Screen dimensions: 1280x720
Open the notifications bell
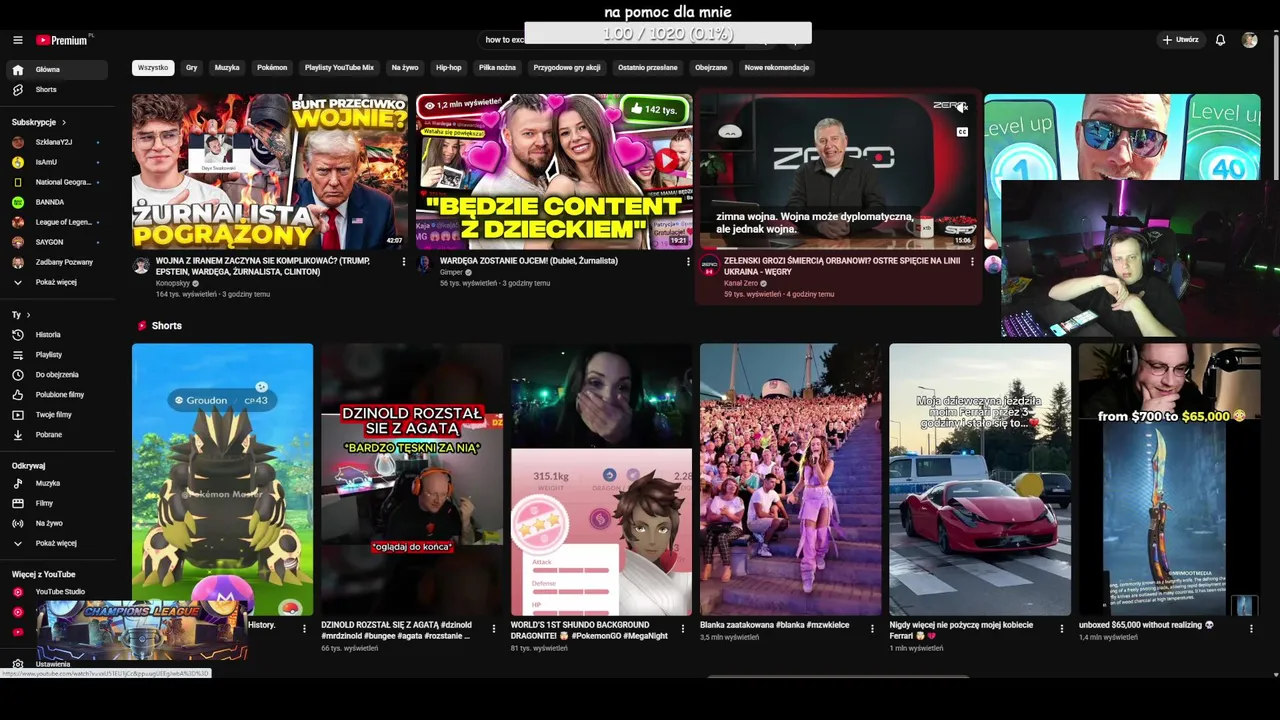coord(1220,40)
